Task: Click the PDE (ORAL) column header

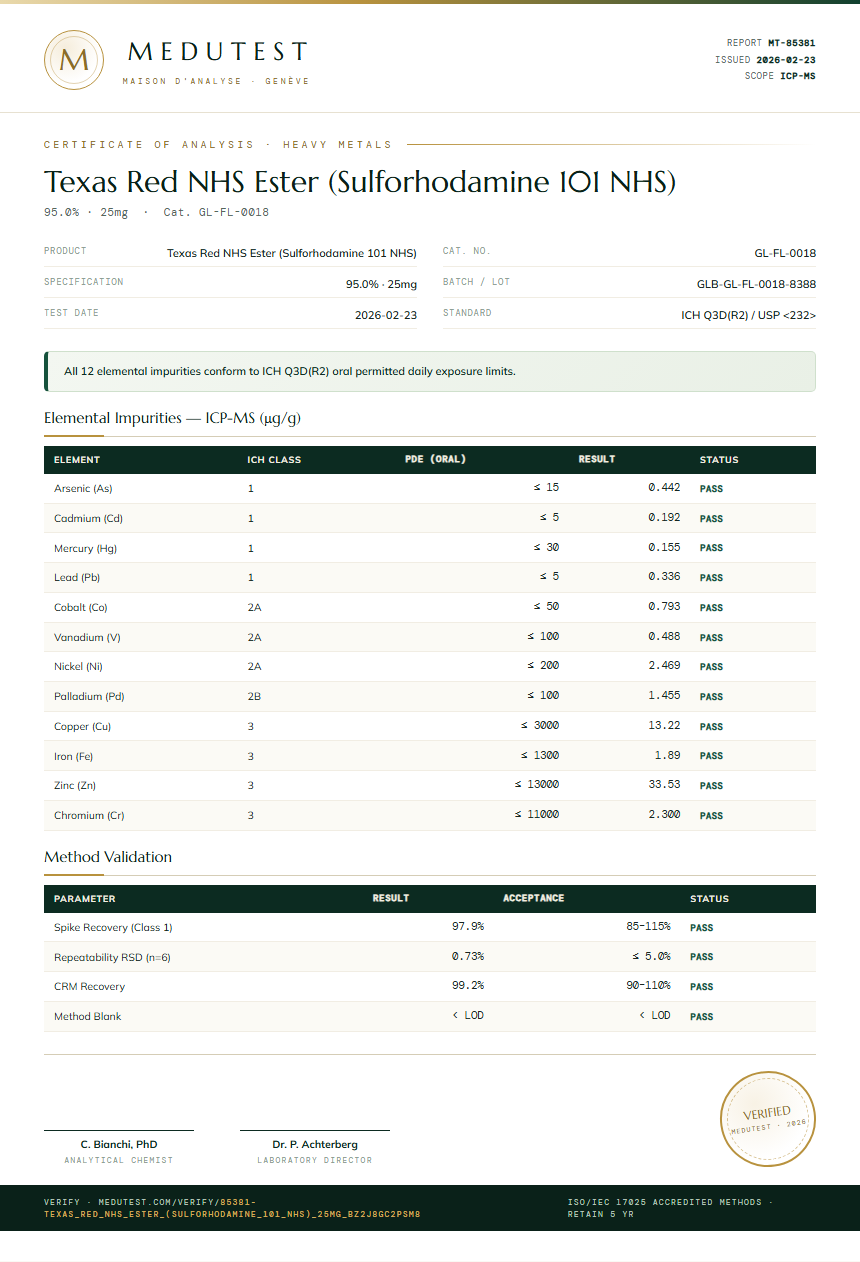Action: (435, 460)
